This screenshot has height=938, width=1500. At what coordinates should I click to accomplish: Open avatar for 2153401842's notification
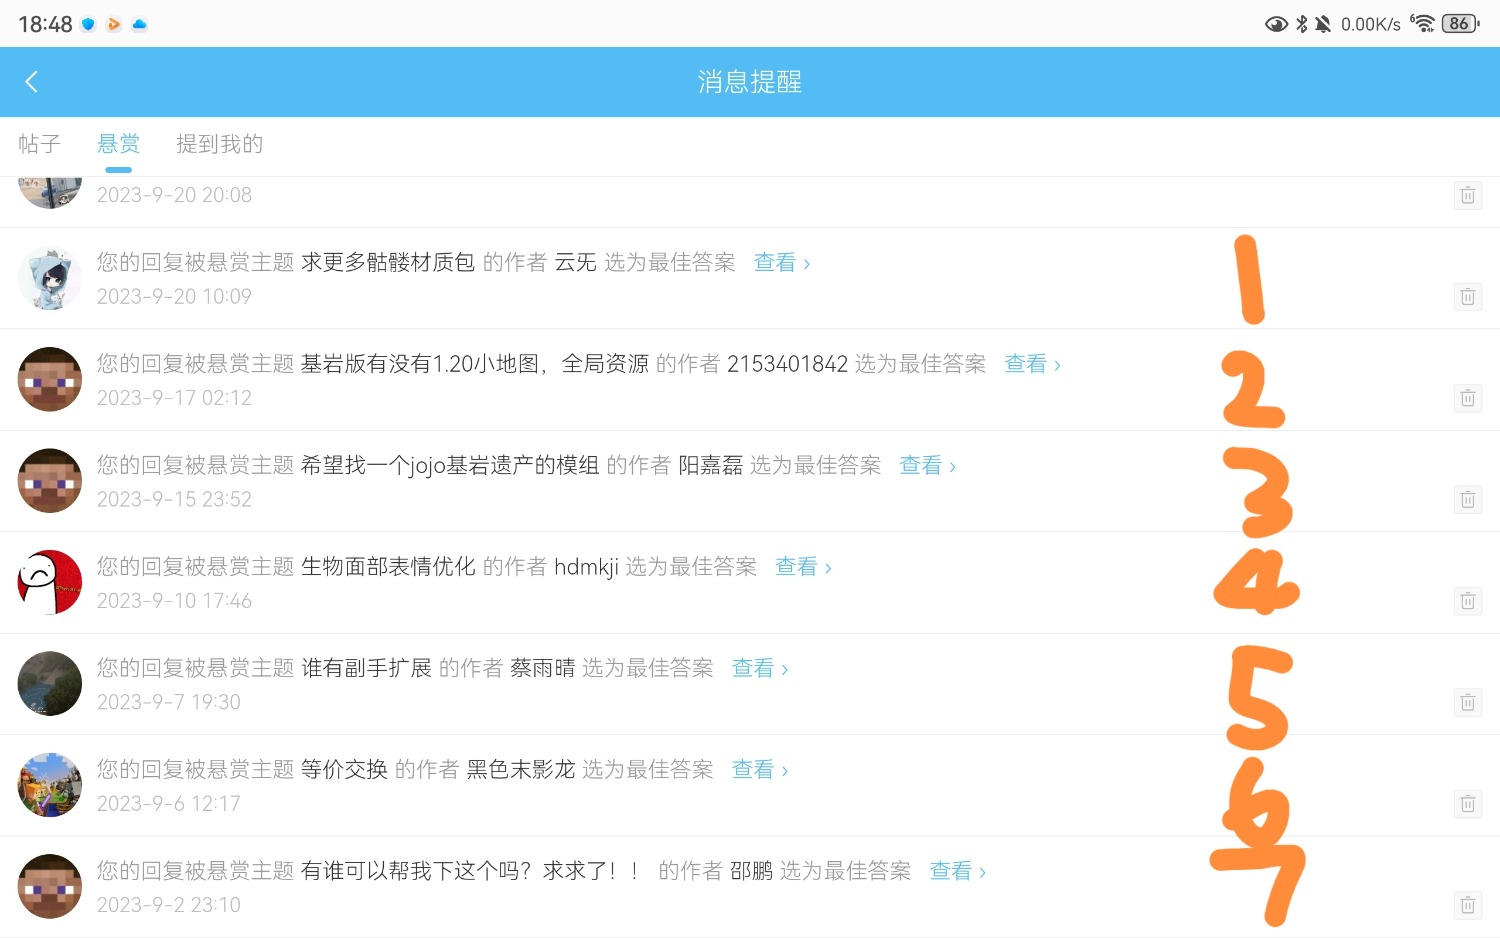point(50,379)
